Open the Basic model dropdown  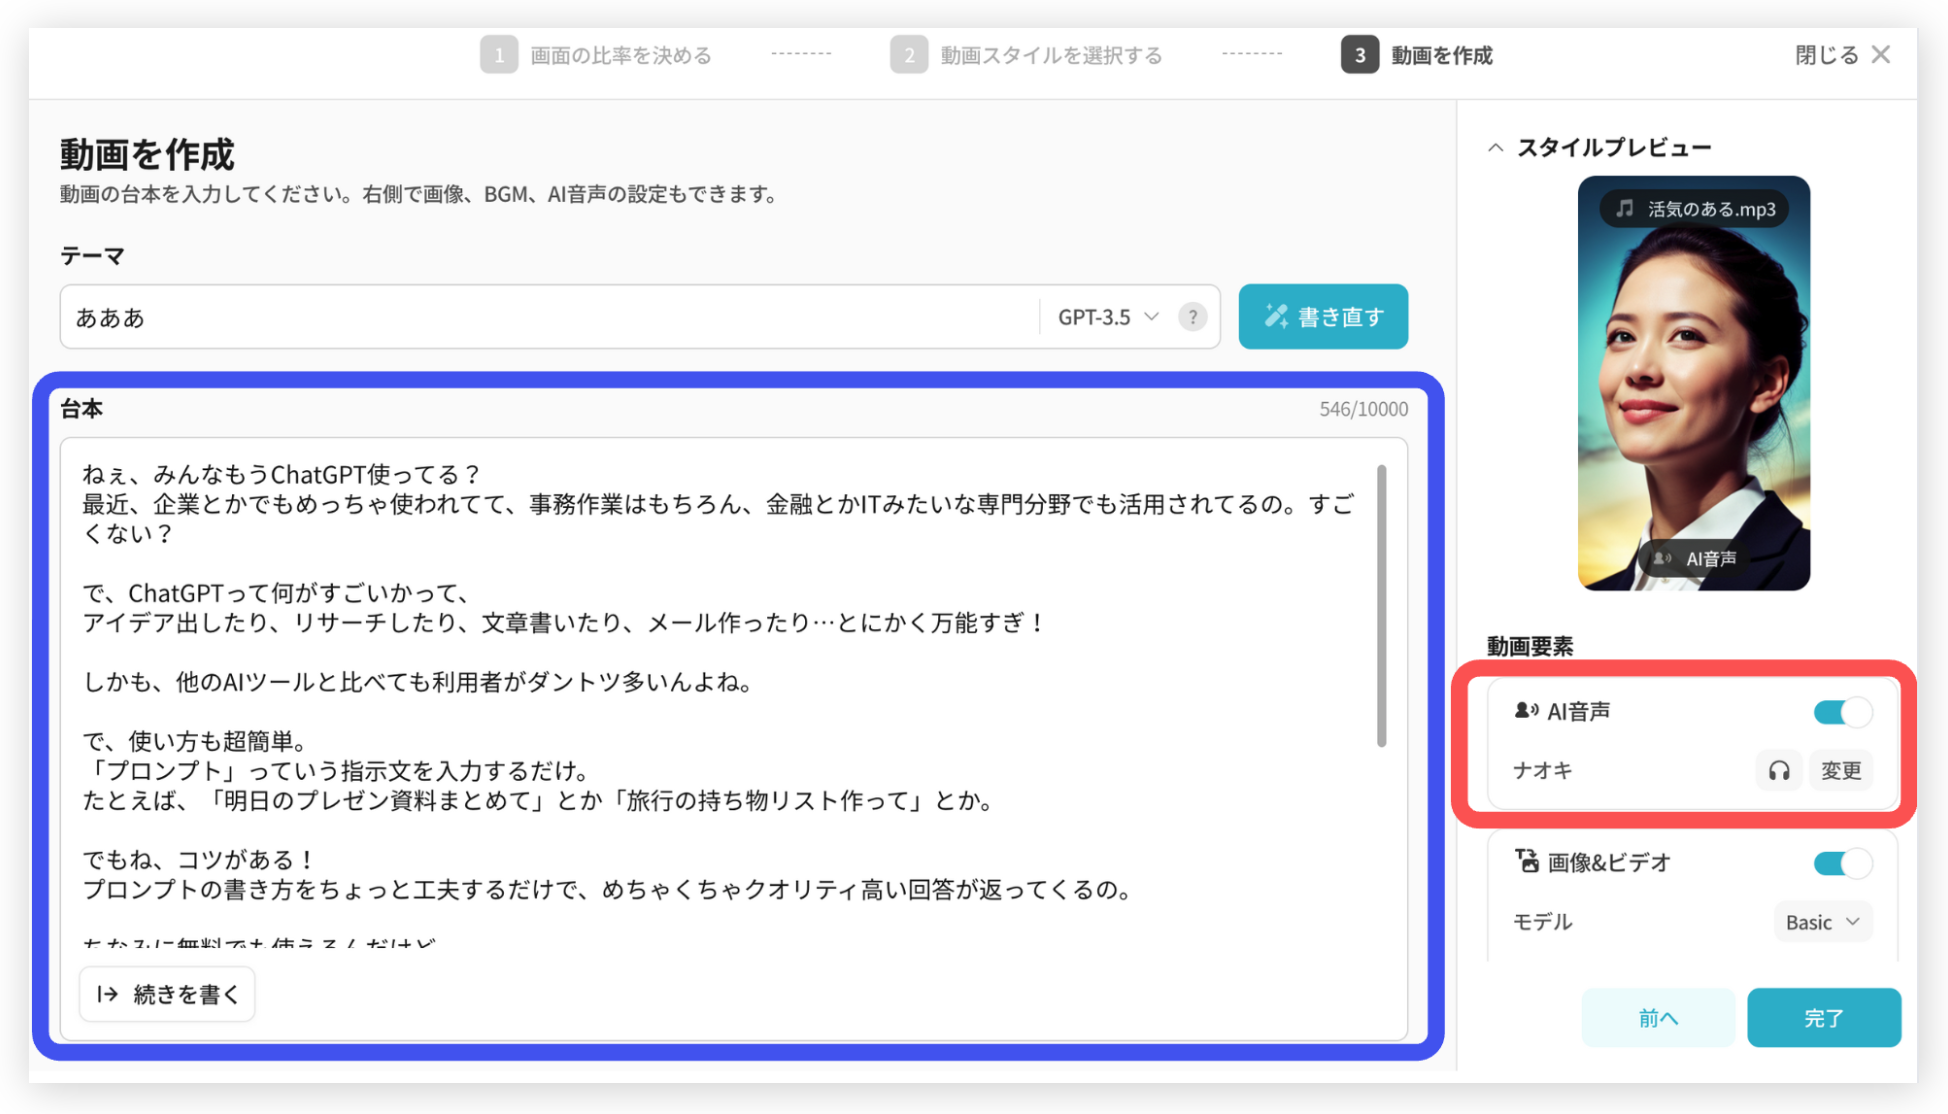pos(1822,922)
